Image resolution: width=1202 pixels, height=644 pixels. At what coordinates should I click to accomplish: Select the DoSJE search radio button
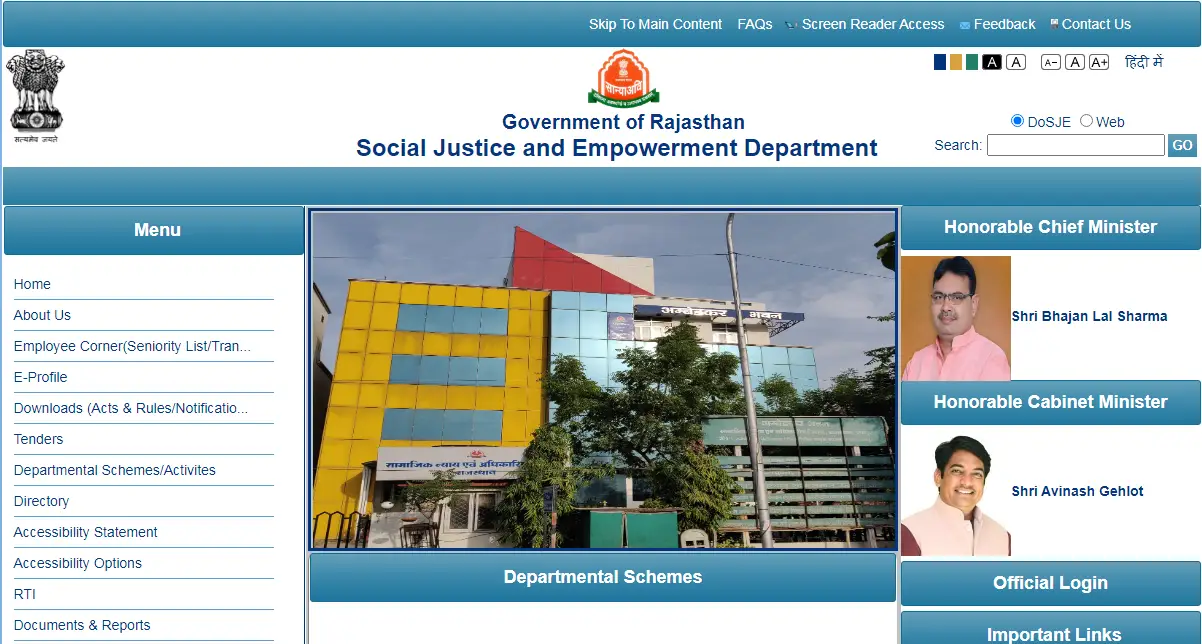coord(1018,121)
